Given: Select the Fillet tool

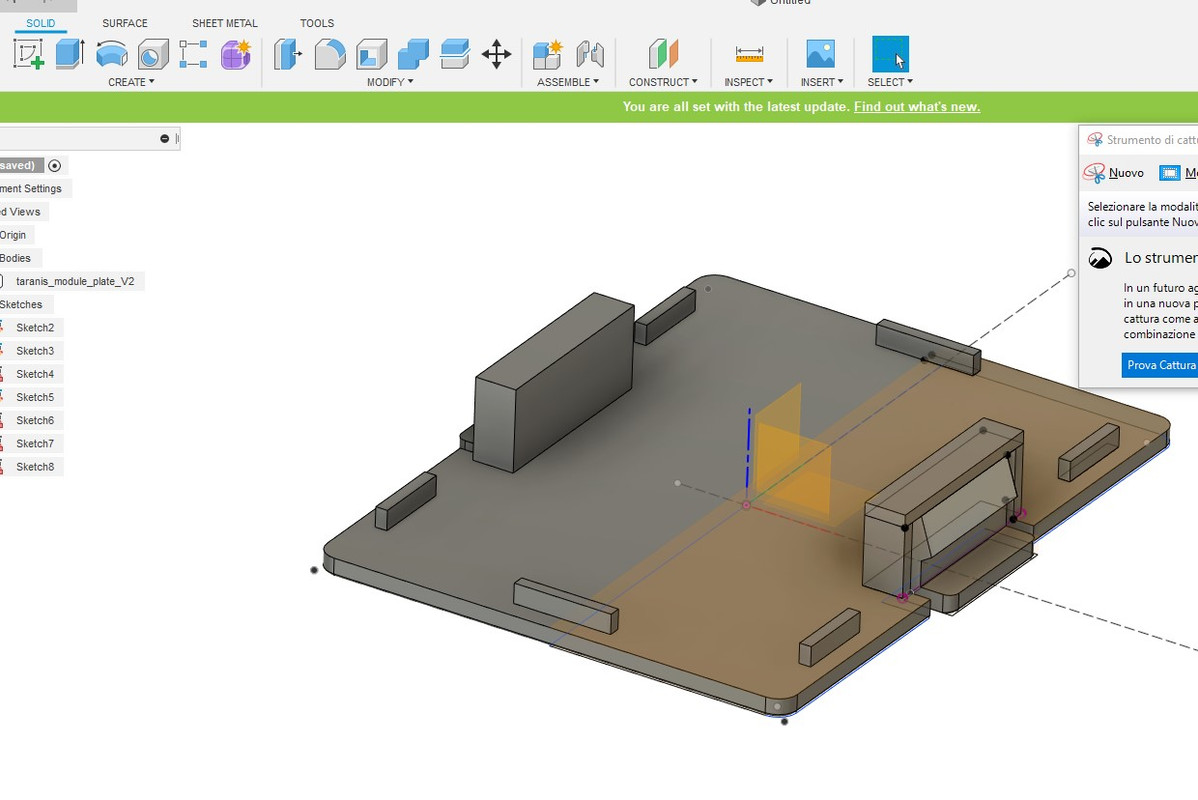Looking at the screenshot, I should (330, 54).
